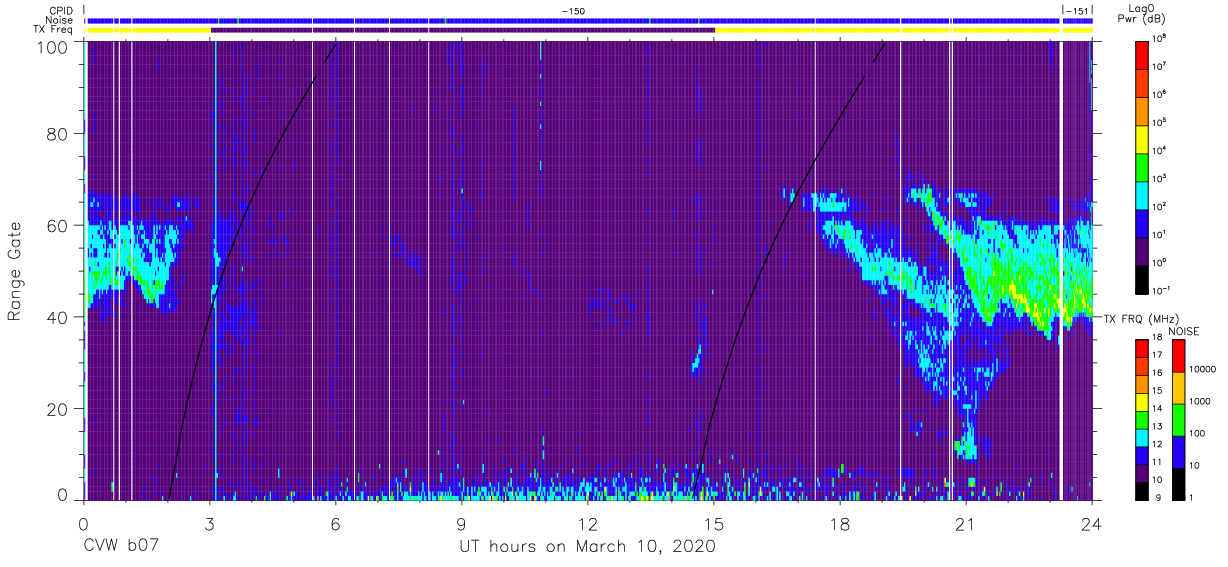Click the '60' tick on the Range Gate axis

point(58,225)
